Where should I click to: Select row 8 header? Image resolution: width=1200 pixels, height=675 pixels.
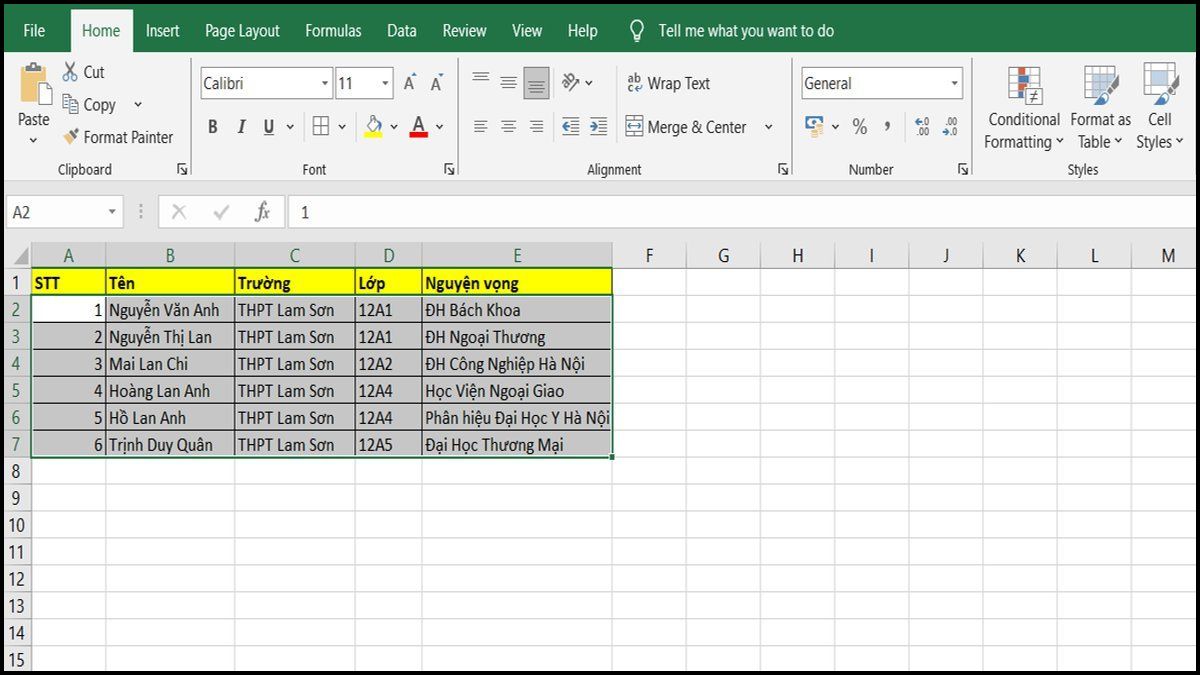pos(16,471)
